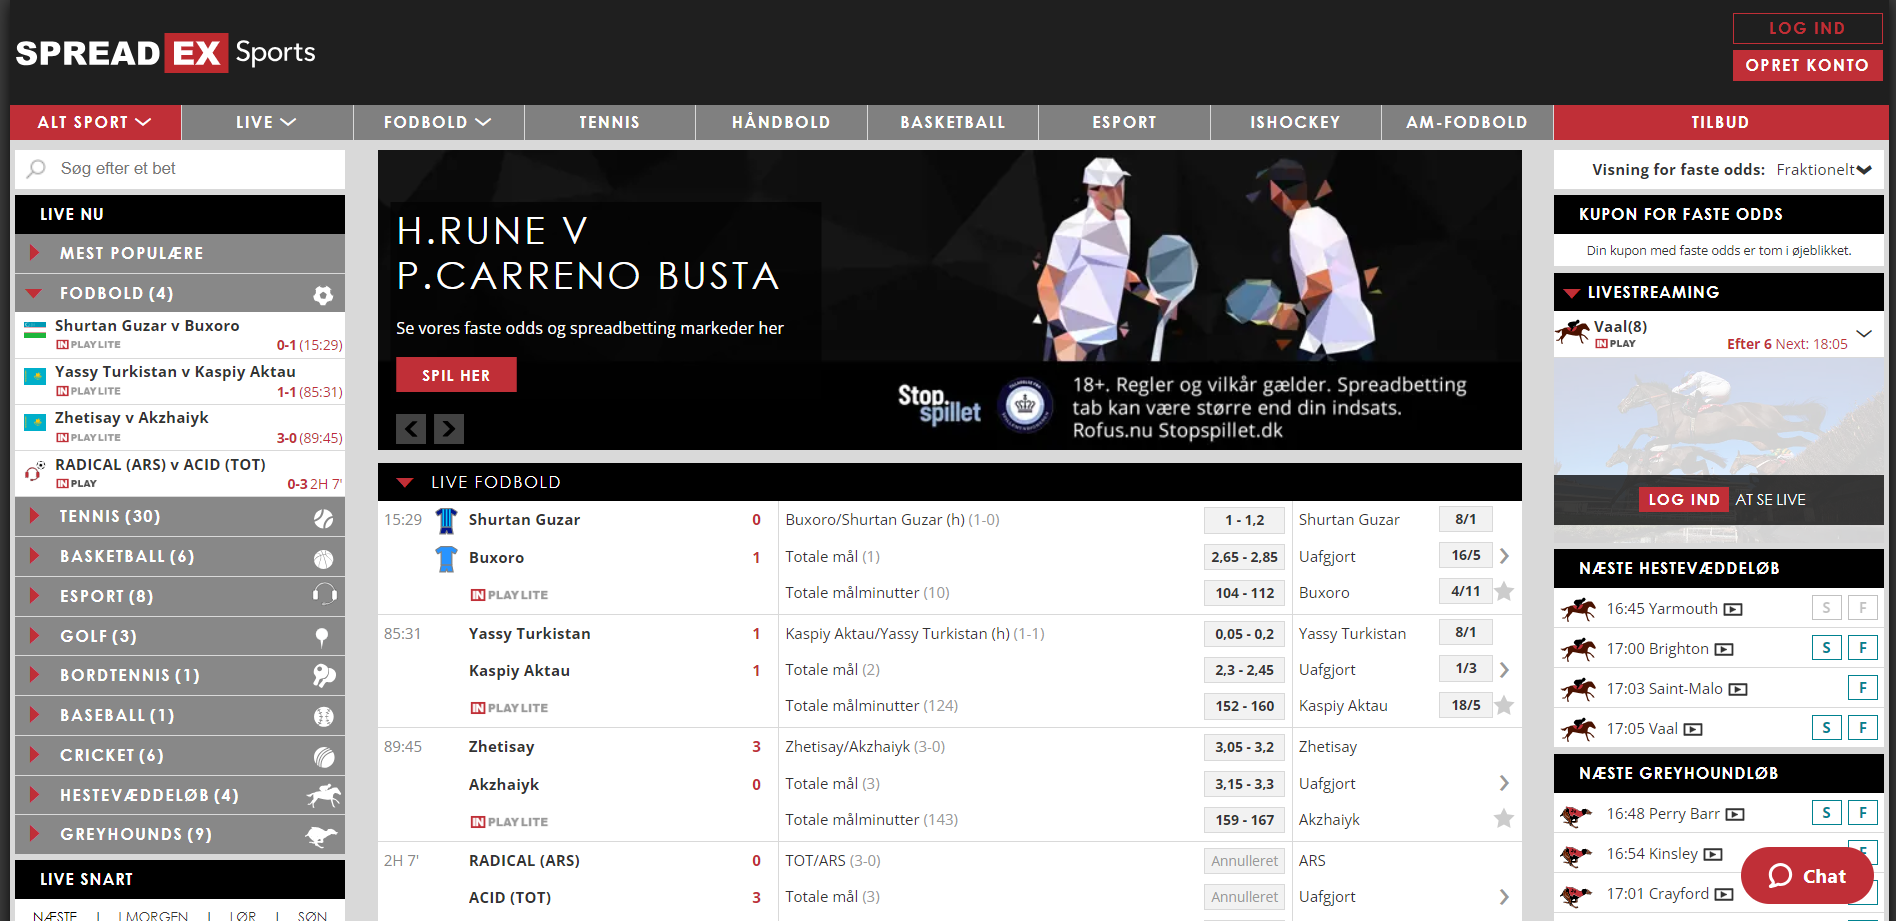Open TILBUD tab
Viewport: 1896px width, 921px height.
1720,122
